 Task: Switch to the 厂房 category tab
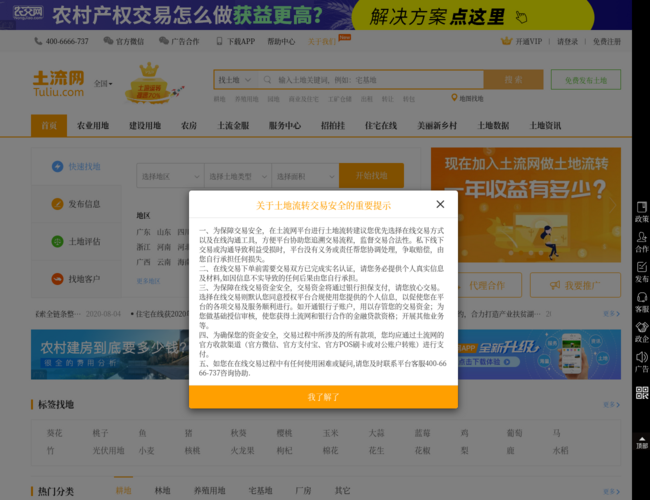pyautogui.click(x=303, y=490)
